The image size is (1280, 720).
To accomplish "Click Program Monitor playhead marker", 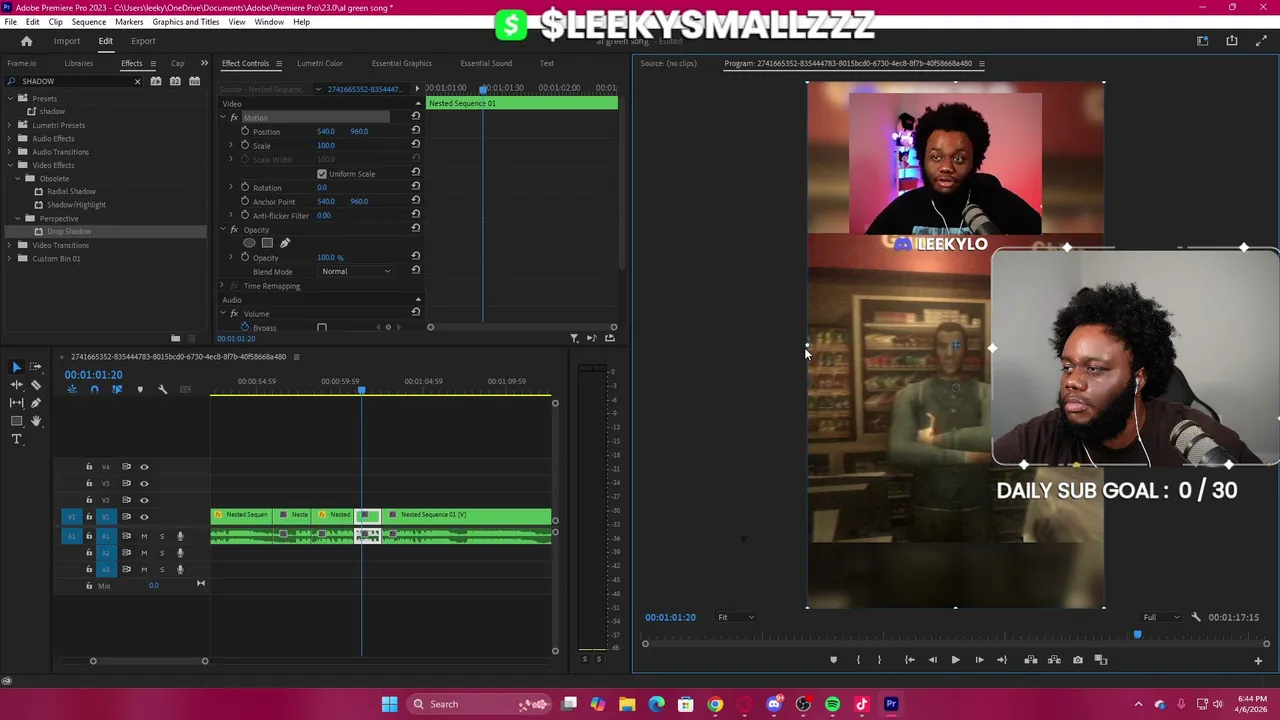I will tap(1137, 634).
